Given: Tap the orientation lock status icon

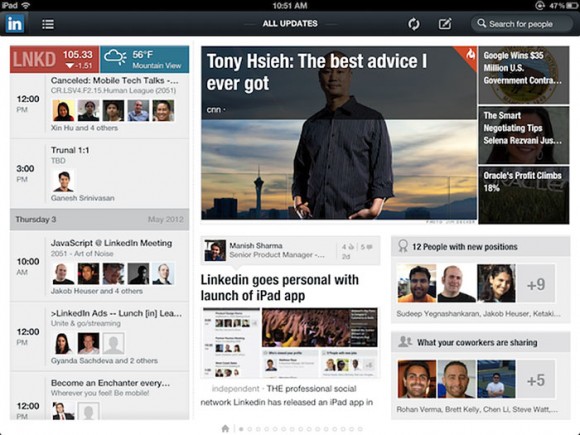Looking at the screenshot, I should point(540,5).
